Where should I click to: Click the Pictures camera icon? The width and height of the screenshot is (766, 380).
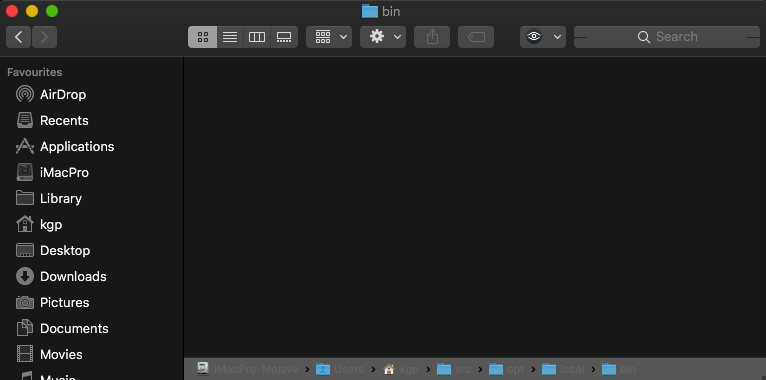(25, 302)
